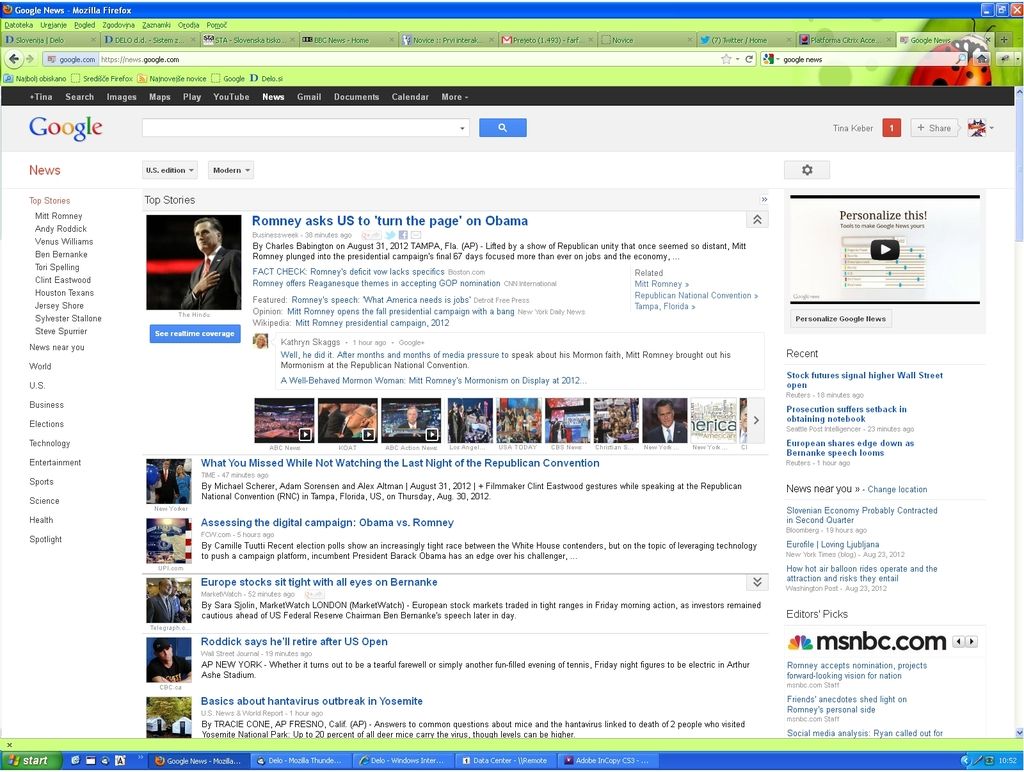Open Romney asks US to 'turn the page' headline
The width and height of the screenshot is (1024, 772).
point(390,221)
